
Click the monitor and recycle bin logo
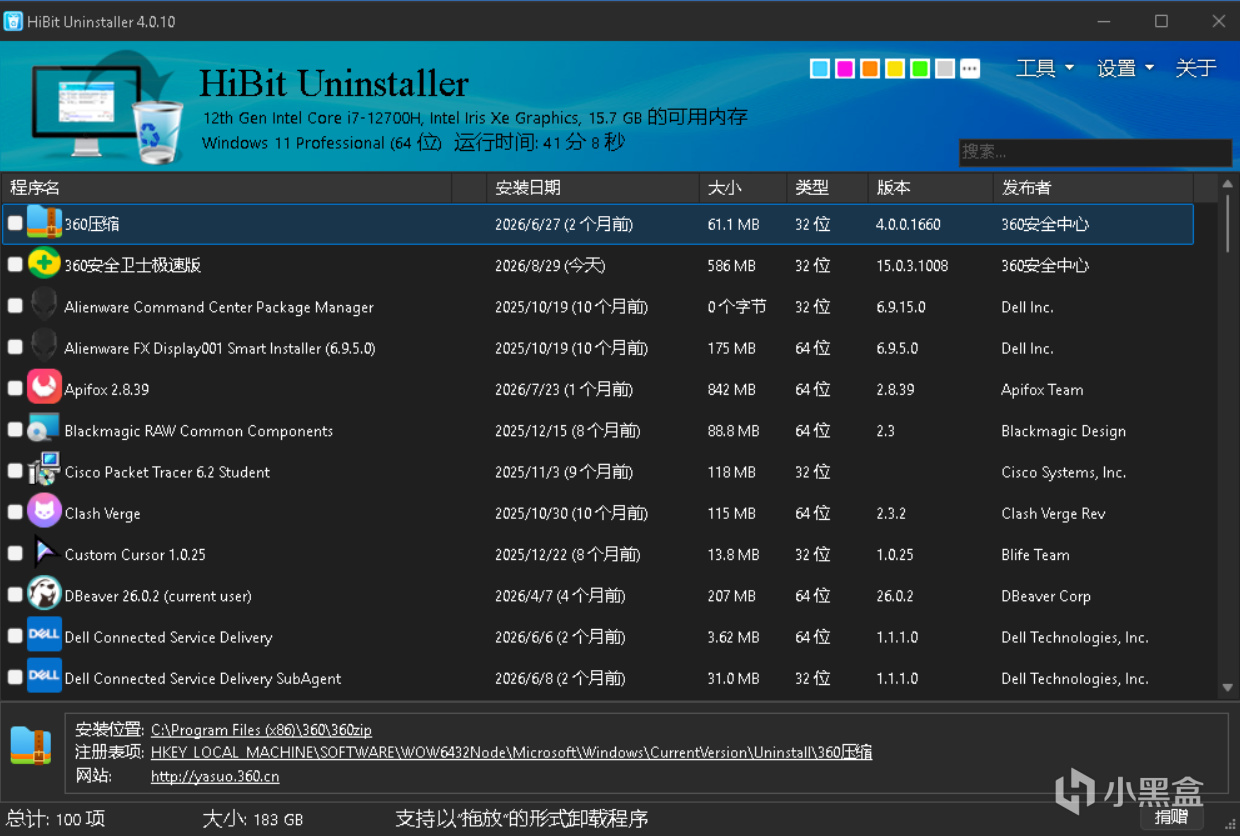(x=107, y=110)
